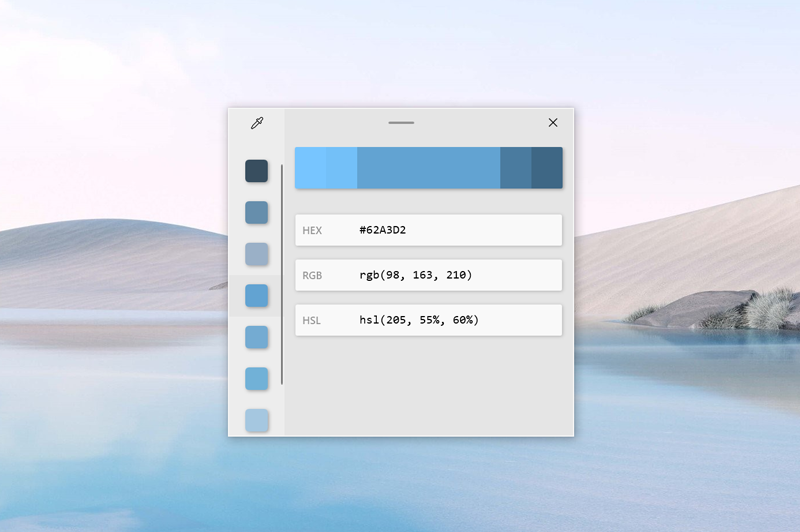This screenshot has height=532, width=800.
Task: Choose the lightest shade in color bar
Action: (x=310, y=168)
